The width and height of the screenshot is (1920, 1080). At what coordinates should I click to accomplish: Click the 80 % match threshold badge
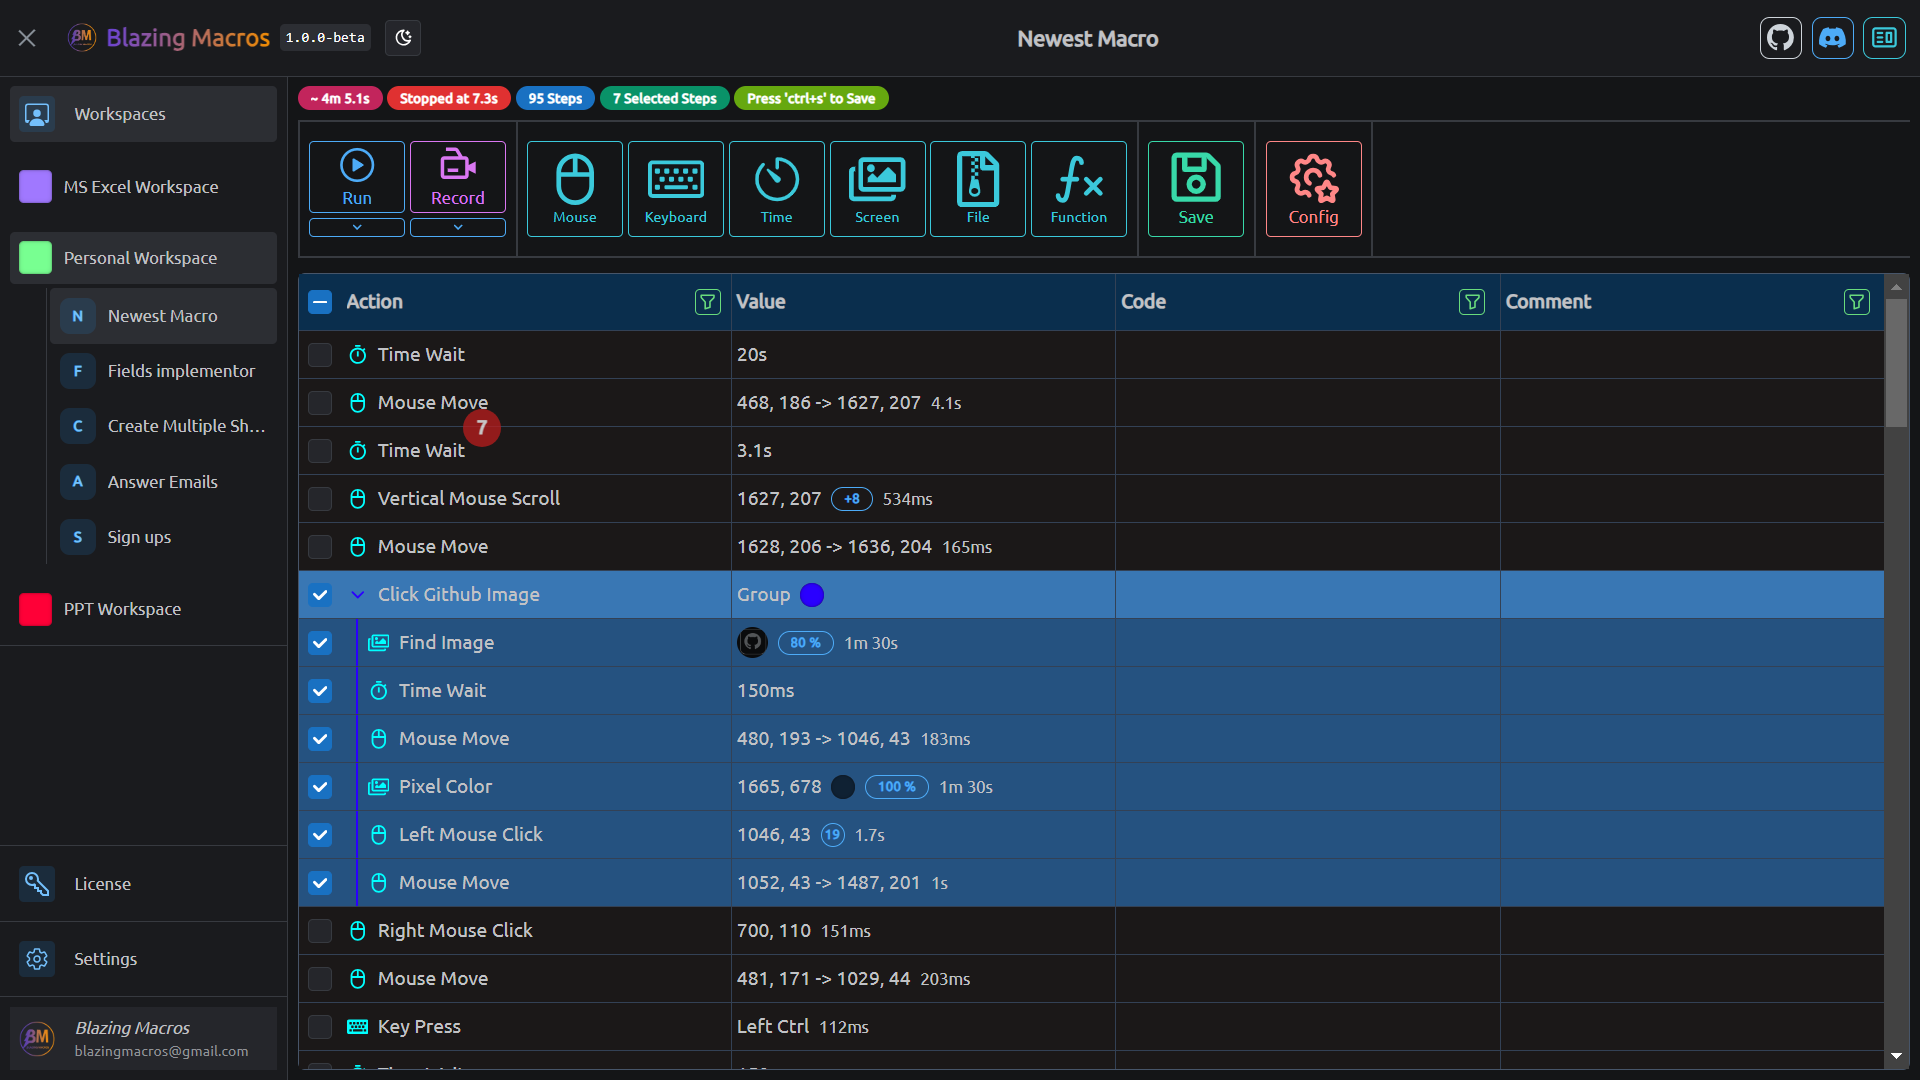click(x=805, y=643)
